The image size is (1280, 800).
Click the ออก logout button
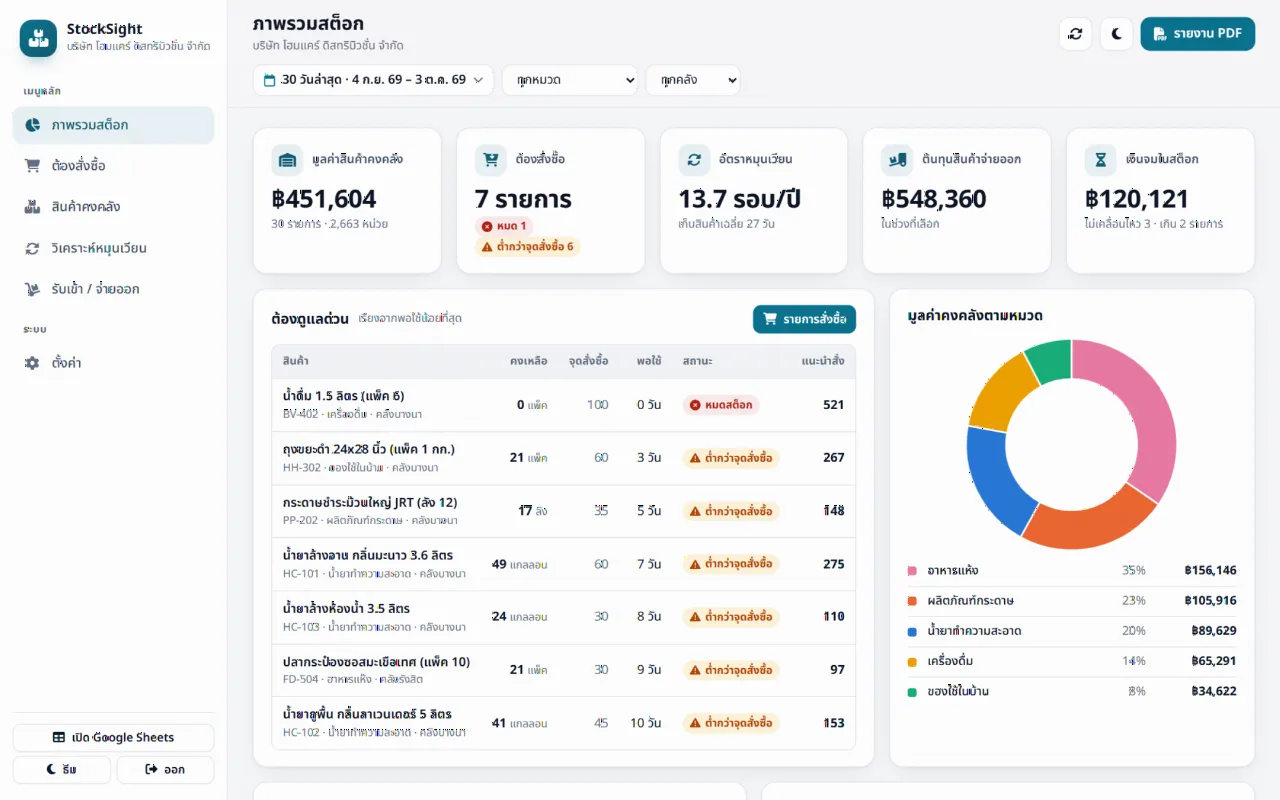(x=165, y=770)
